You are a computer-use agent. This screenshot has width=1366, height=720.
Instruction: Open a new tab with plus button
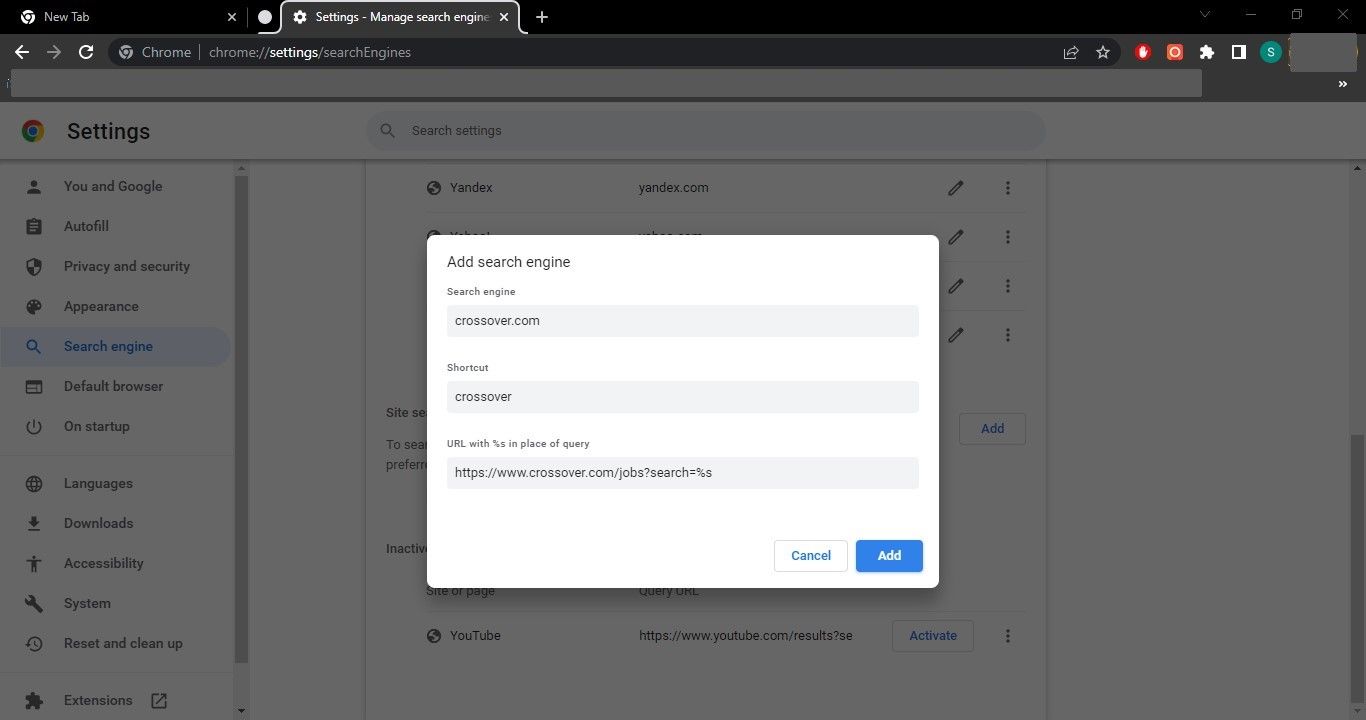[542, 17]
